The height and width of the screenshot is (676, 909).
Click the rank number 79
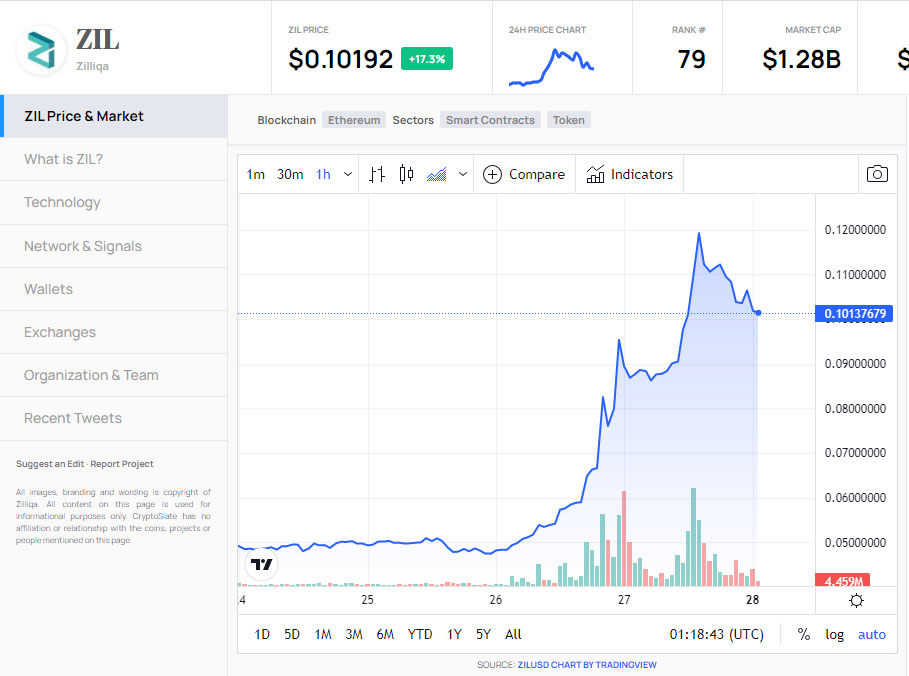[691, 59]
